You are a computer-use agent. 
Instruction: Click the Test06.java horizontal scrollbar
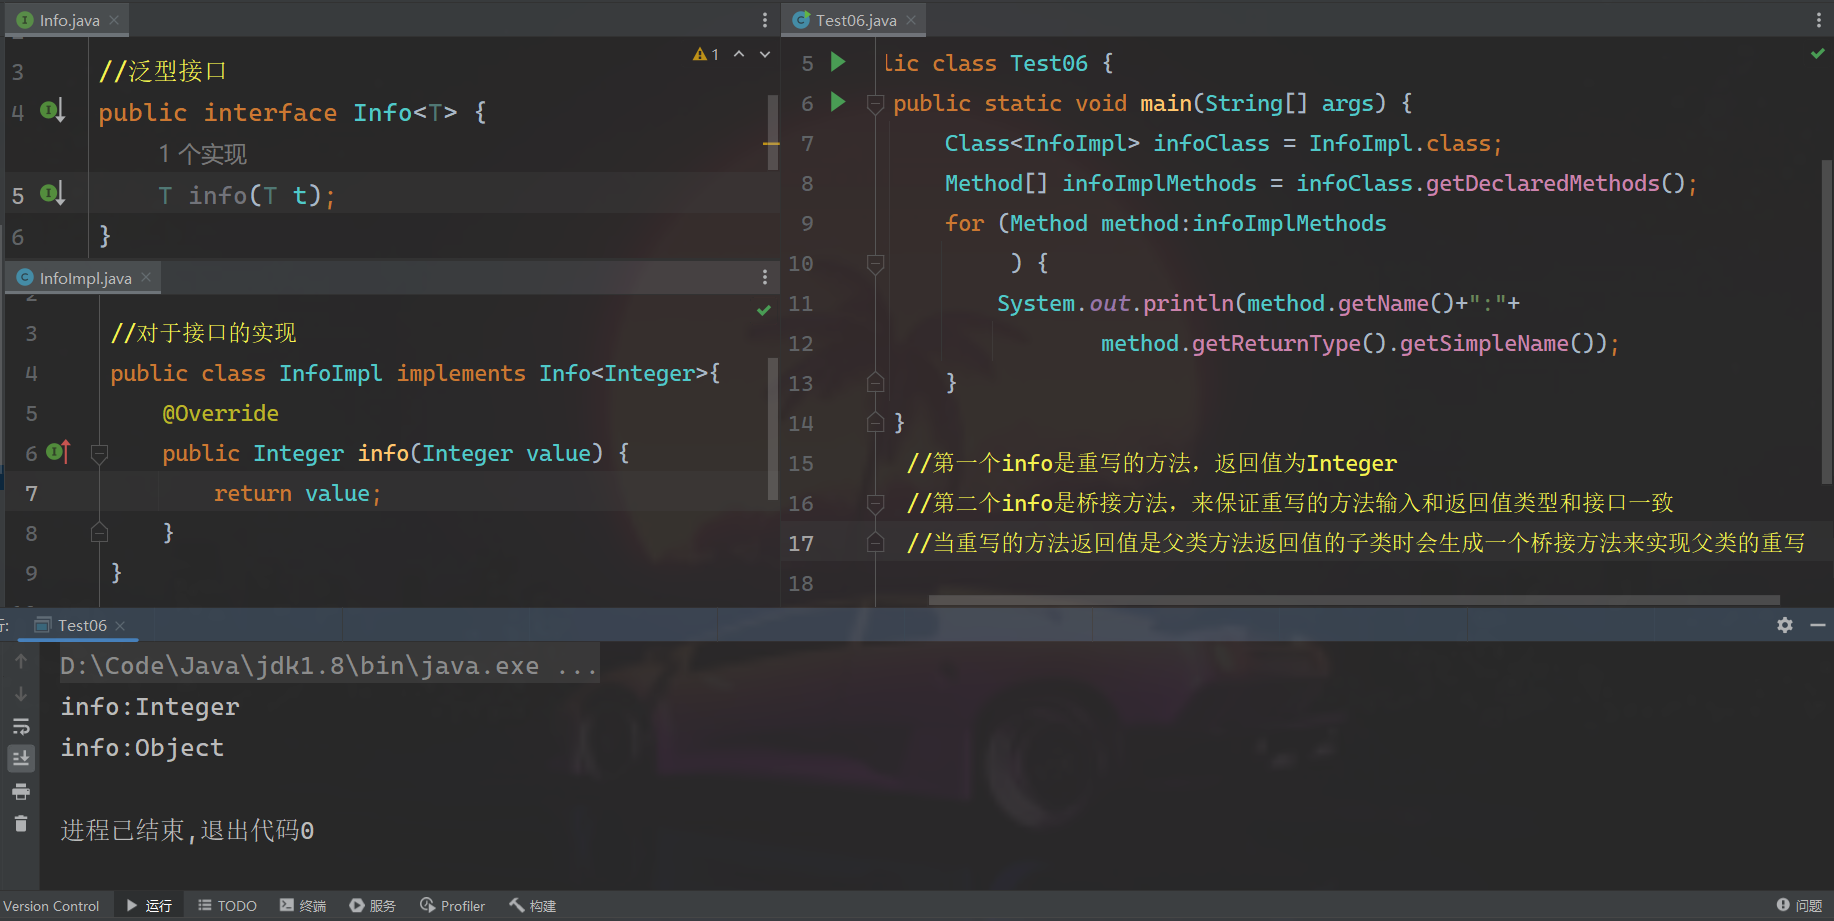click(1354, 600)
